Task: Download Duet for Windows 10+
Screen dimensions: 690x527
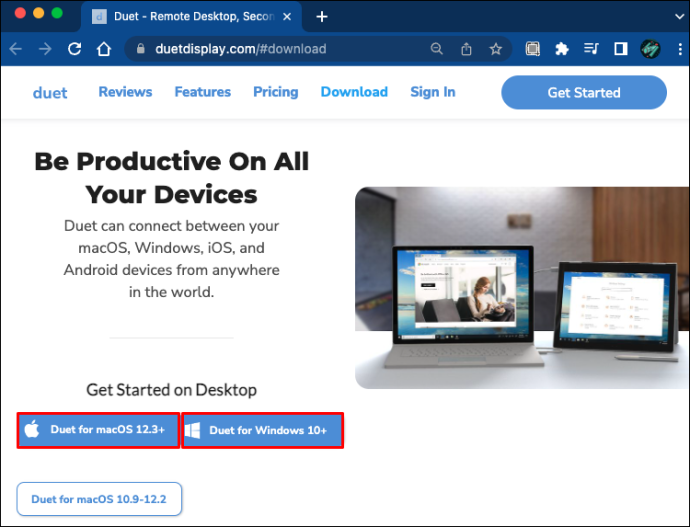Action: tap(262, 430)
